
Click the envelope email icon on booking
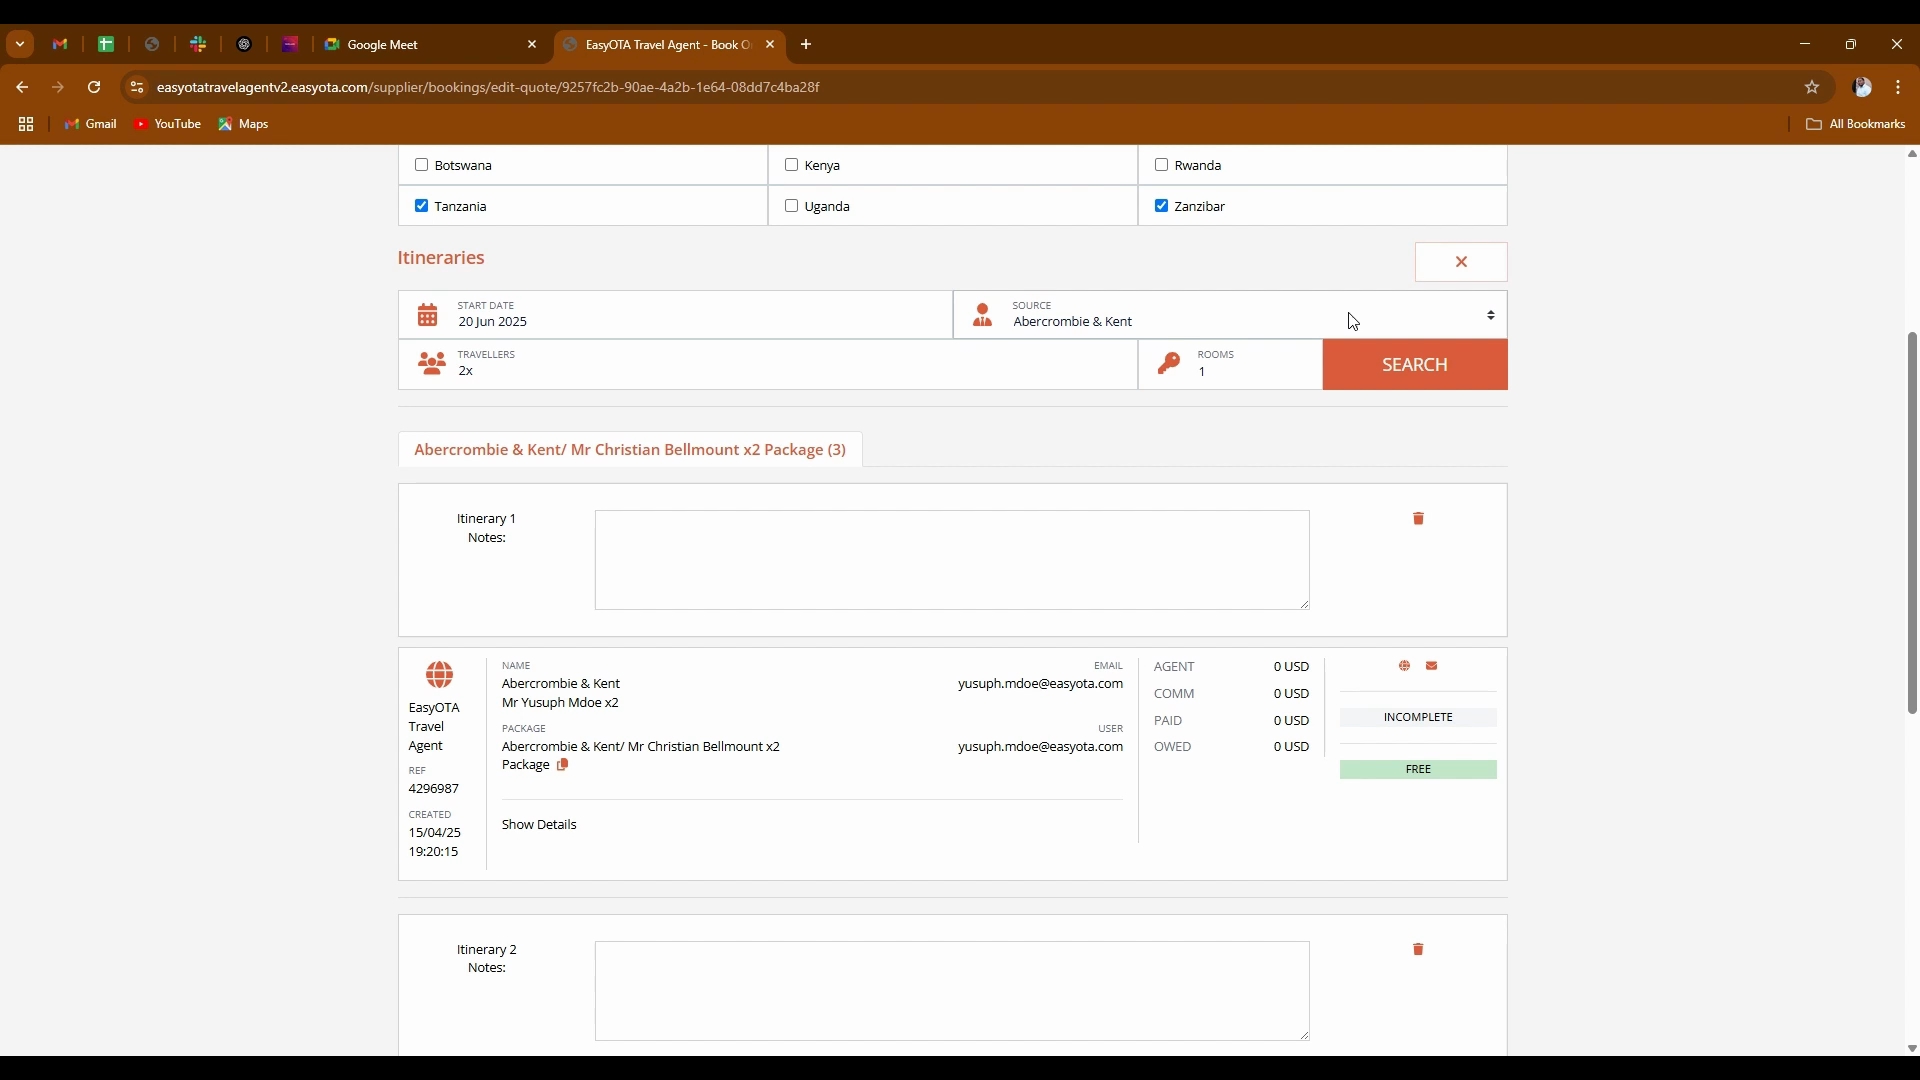[1432, 666]
